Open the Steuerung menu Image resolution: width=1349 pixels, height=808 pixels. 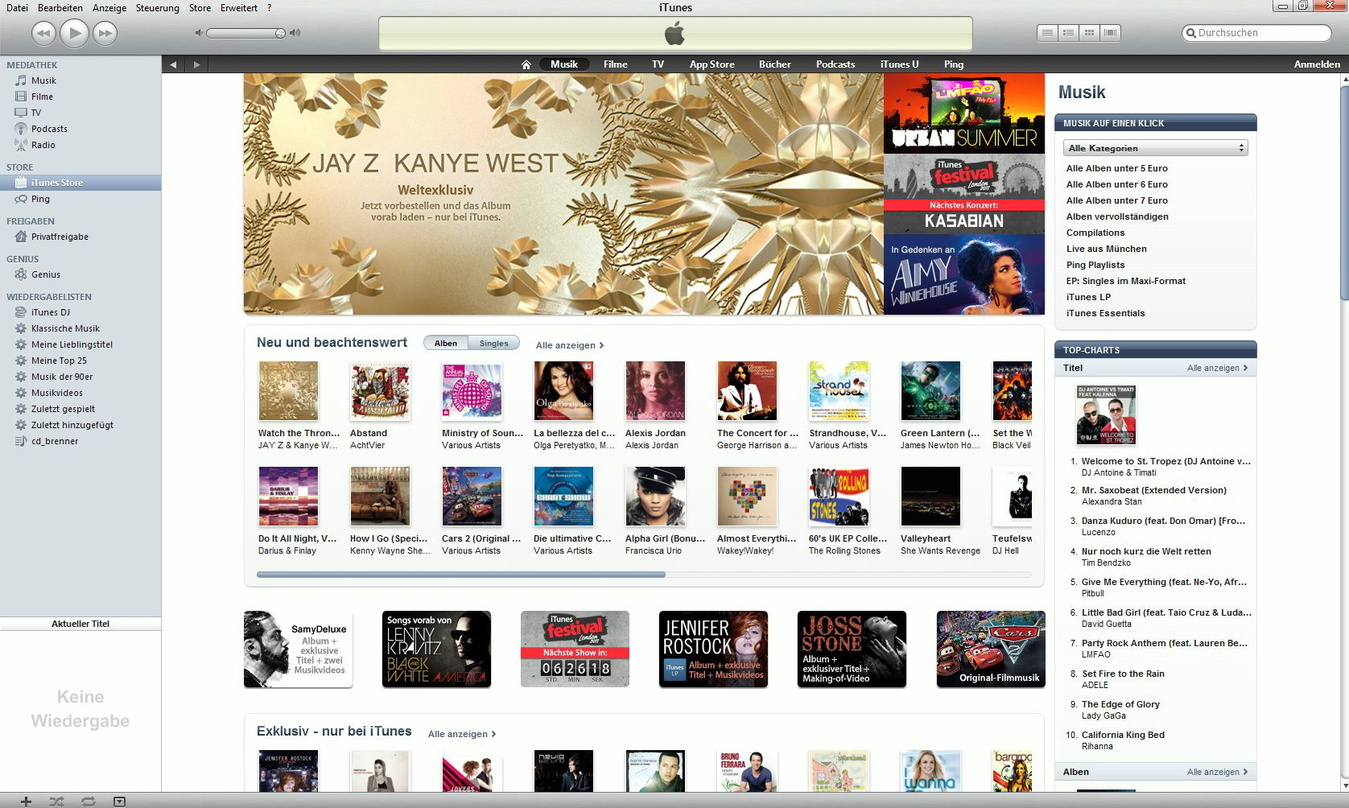point(157,8)
